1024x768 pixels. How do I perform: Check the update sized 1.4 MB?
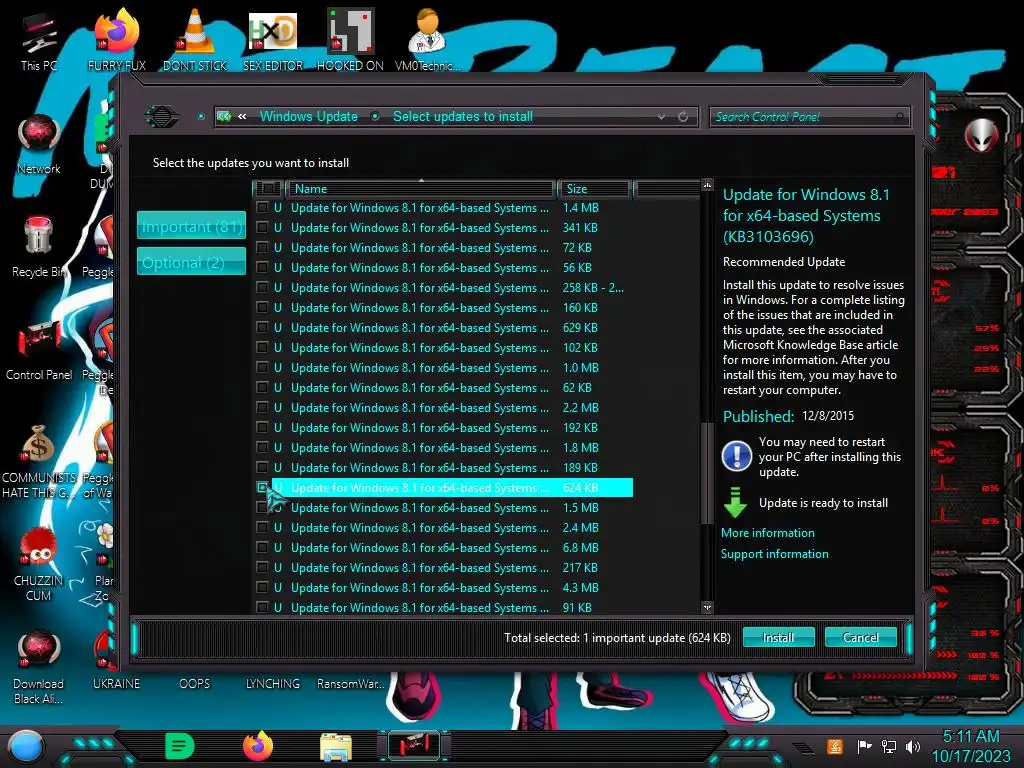tap(262, 208)
